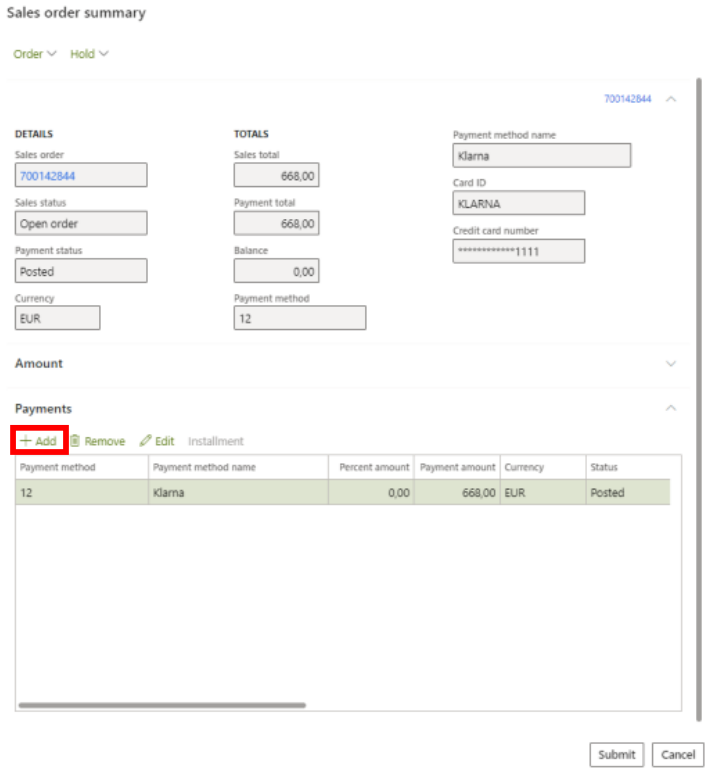
Task: Click the Add payment plus icon
Action: click(26, 441)
